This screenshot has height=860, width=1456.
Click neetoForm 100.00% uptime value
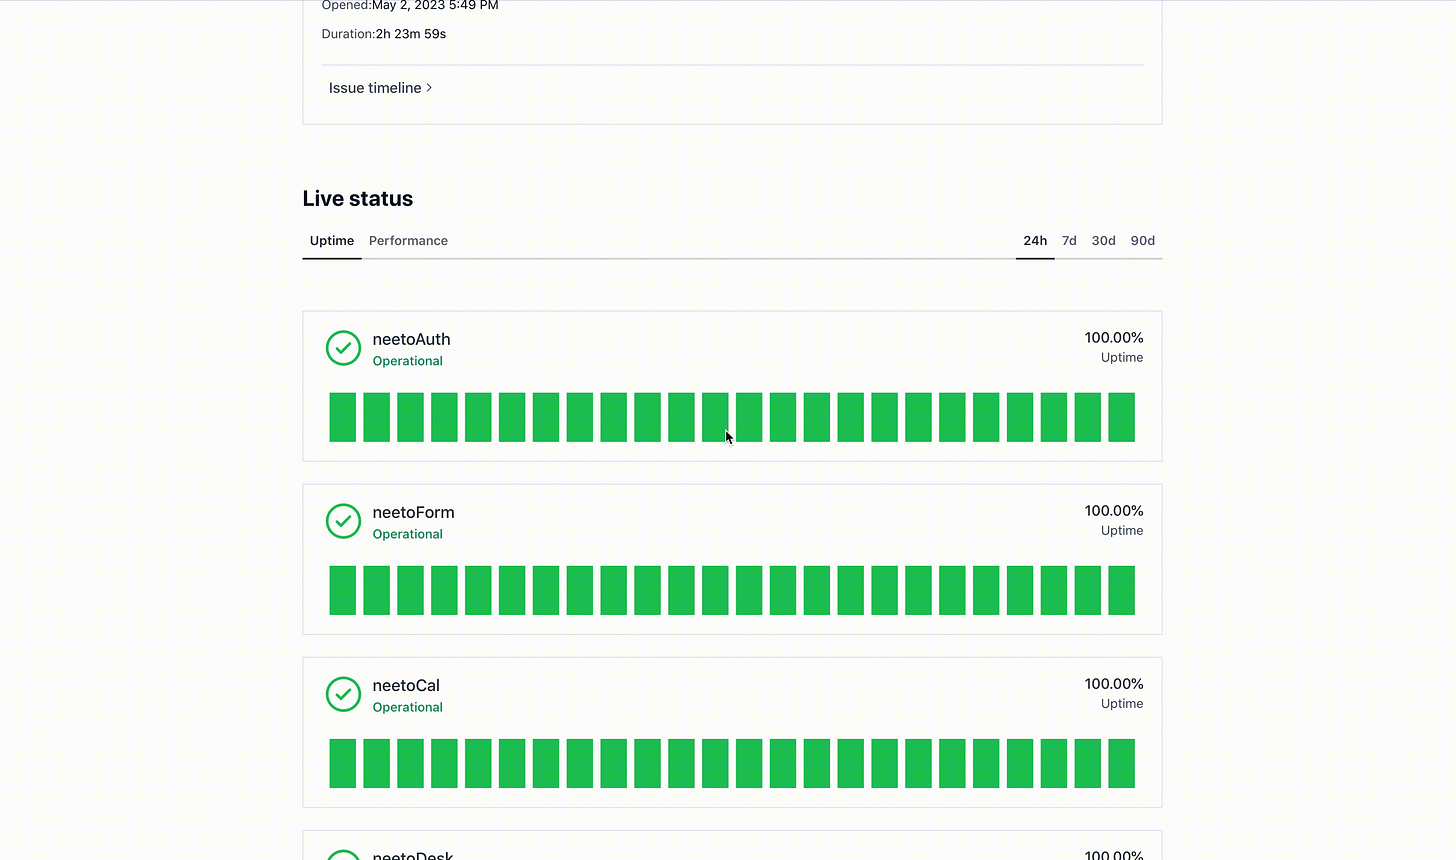[x=1113, y=511]
